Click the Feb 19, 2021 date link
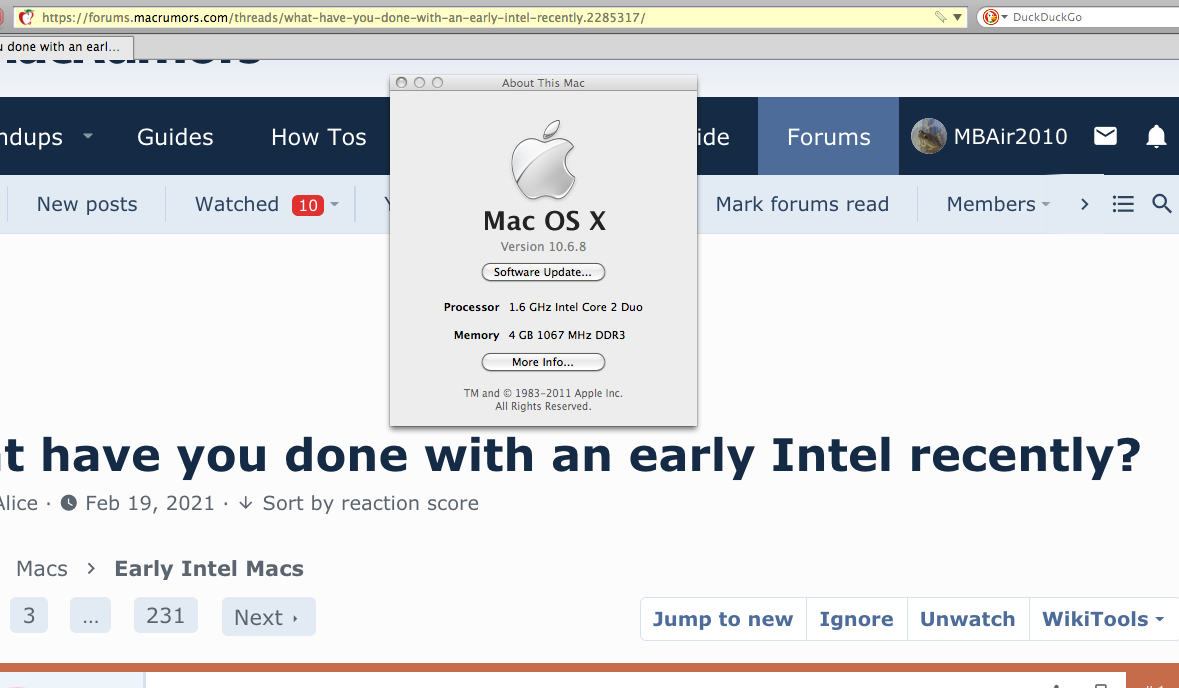The width and height of the screenshot is (1179, 688). coord(150,503)
